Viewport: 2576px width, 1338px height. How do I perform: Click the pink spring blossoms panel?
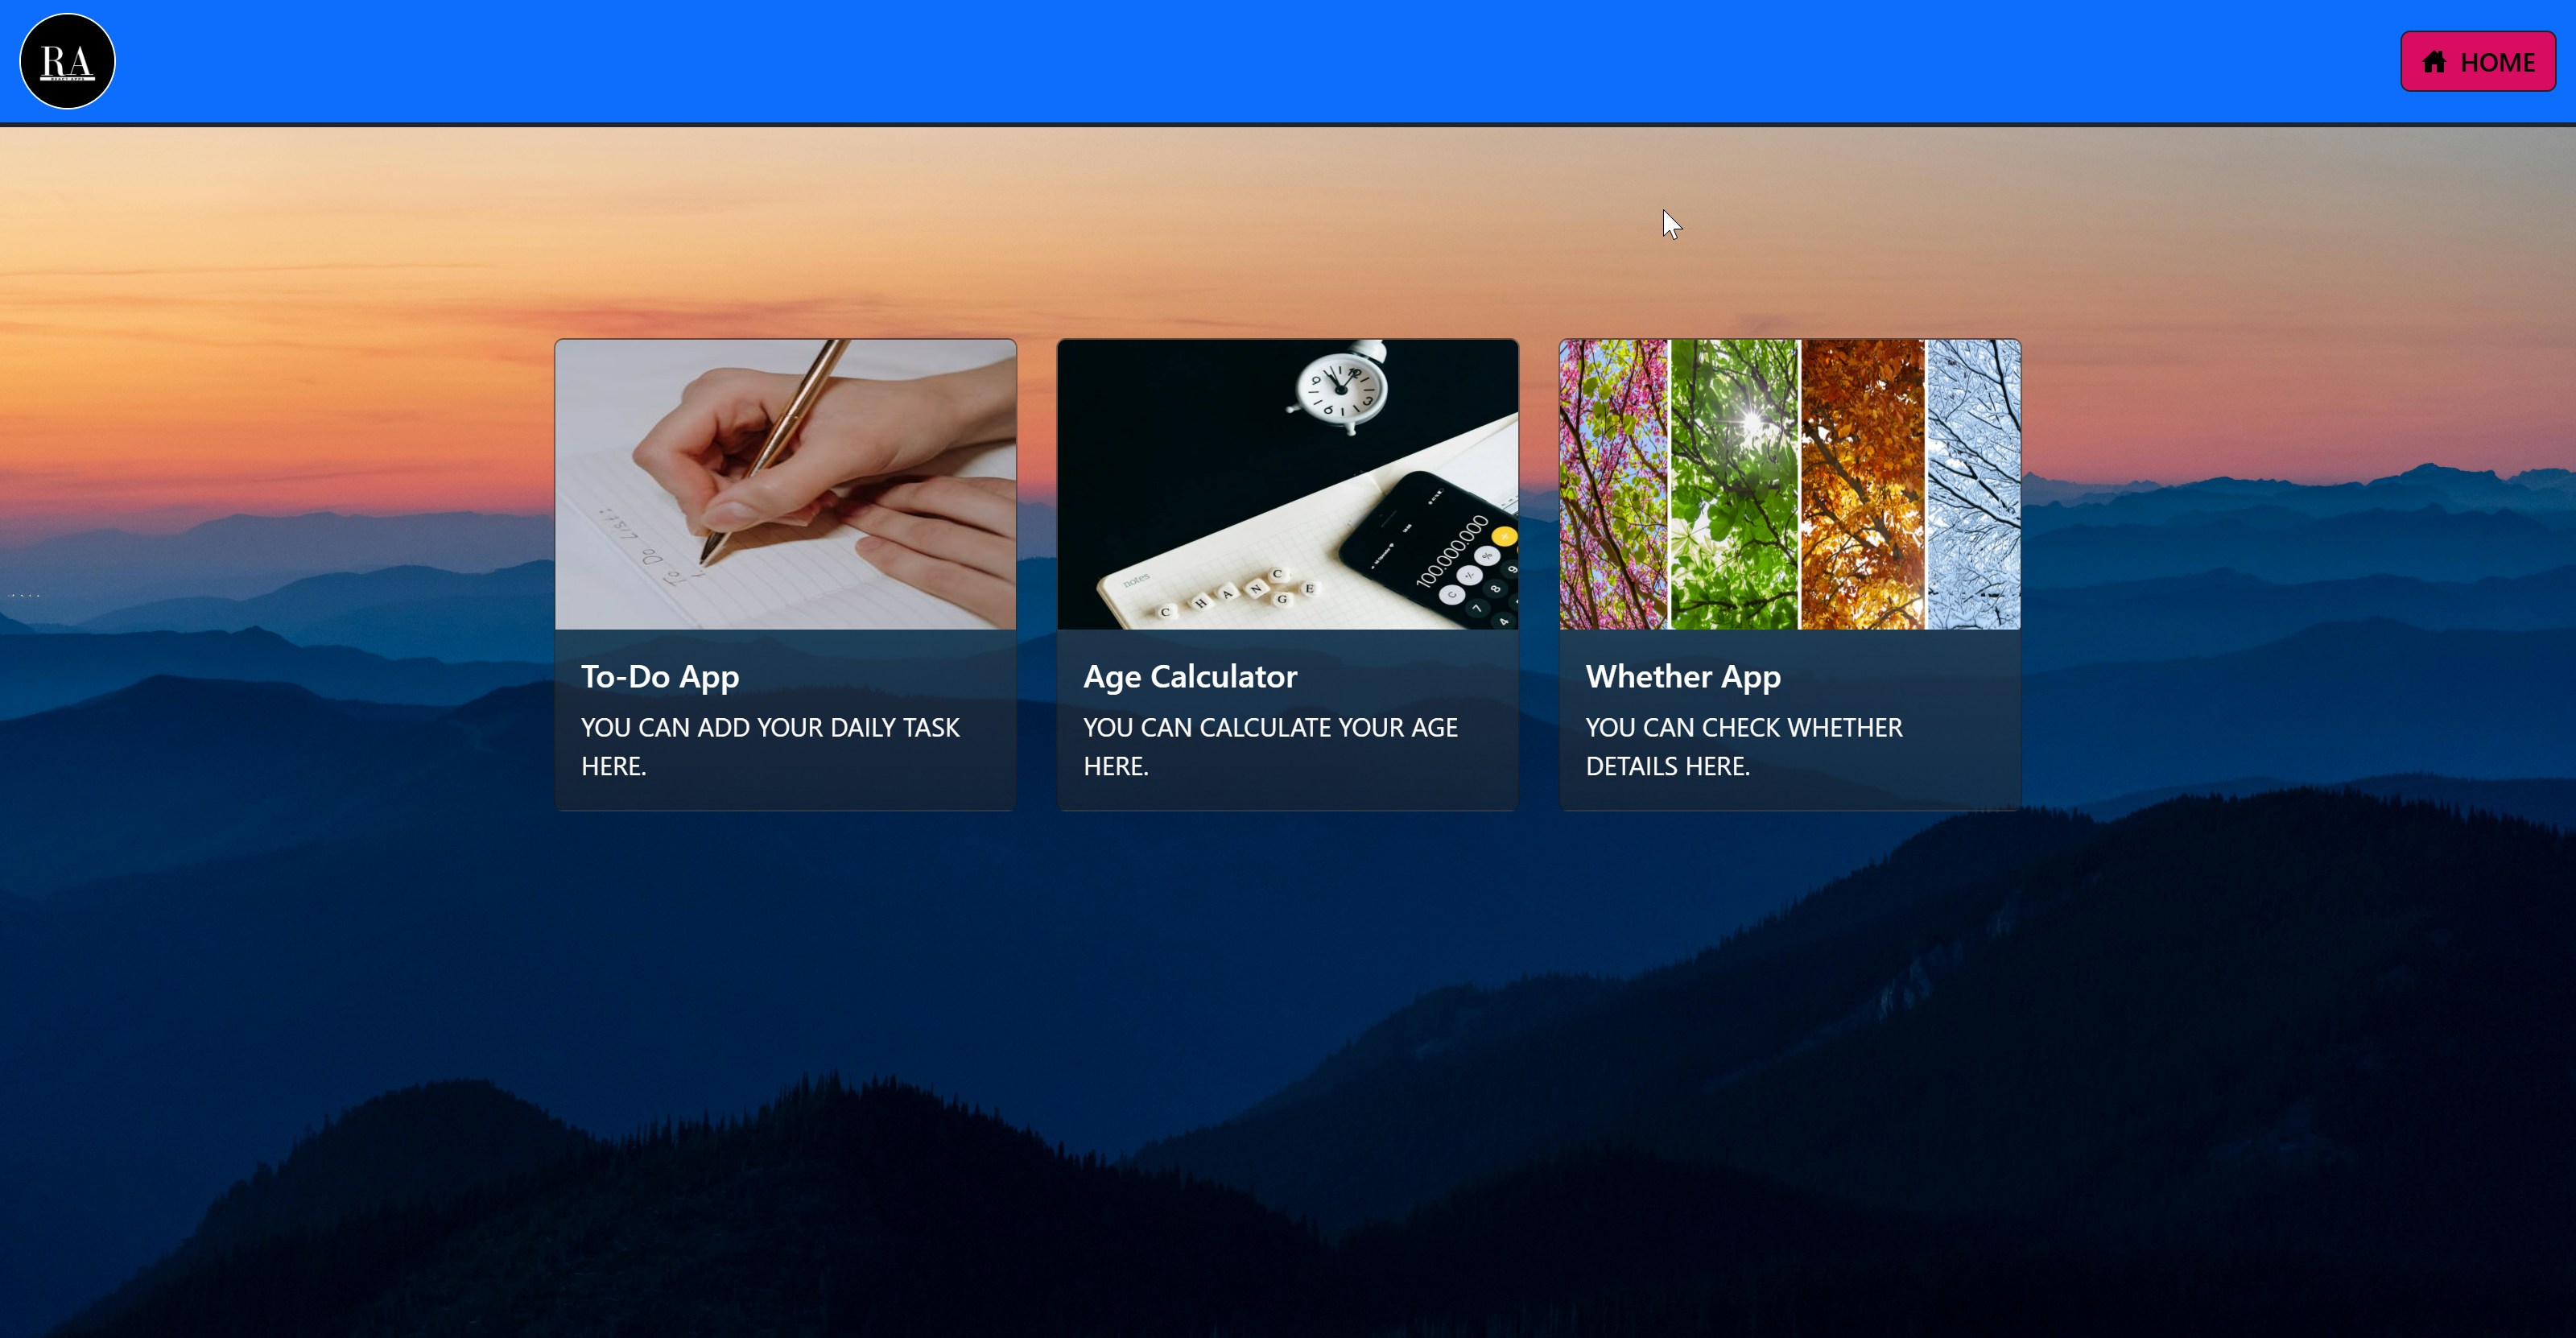(1613, 484)
